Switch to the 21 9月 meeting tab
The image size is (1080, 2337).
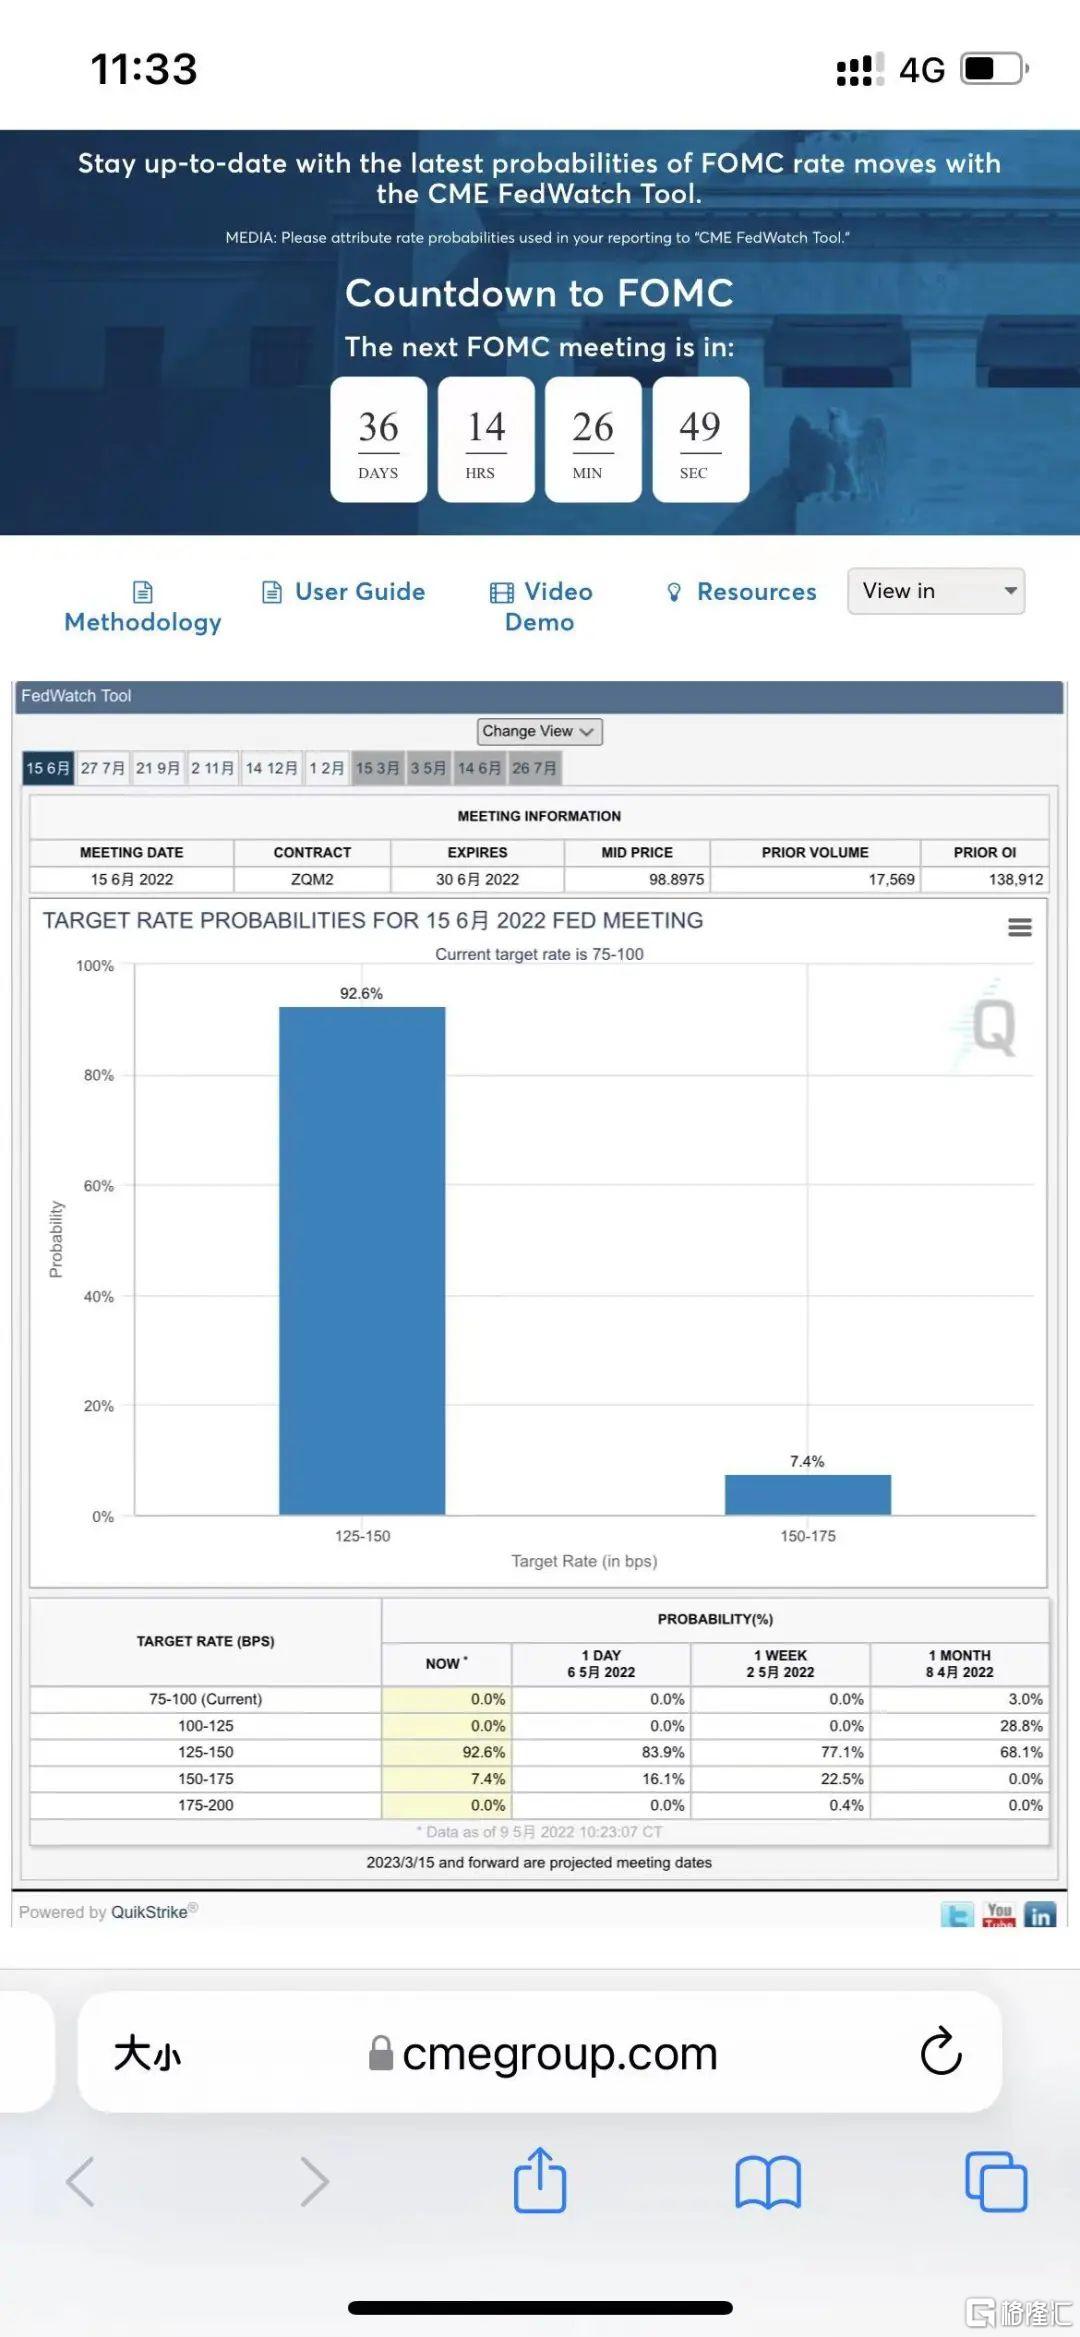(x=158, y=768)
